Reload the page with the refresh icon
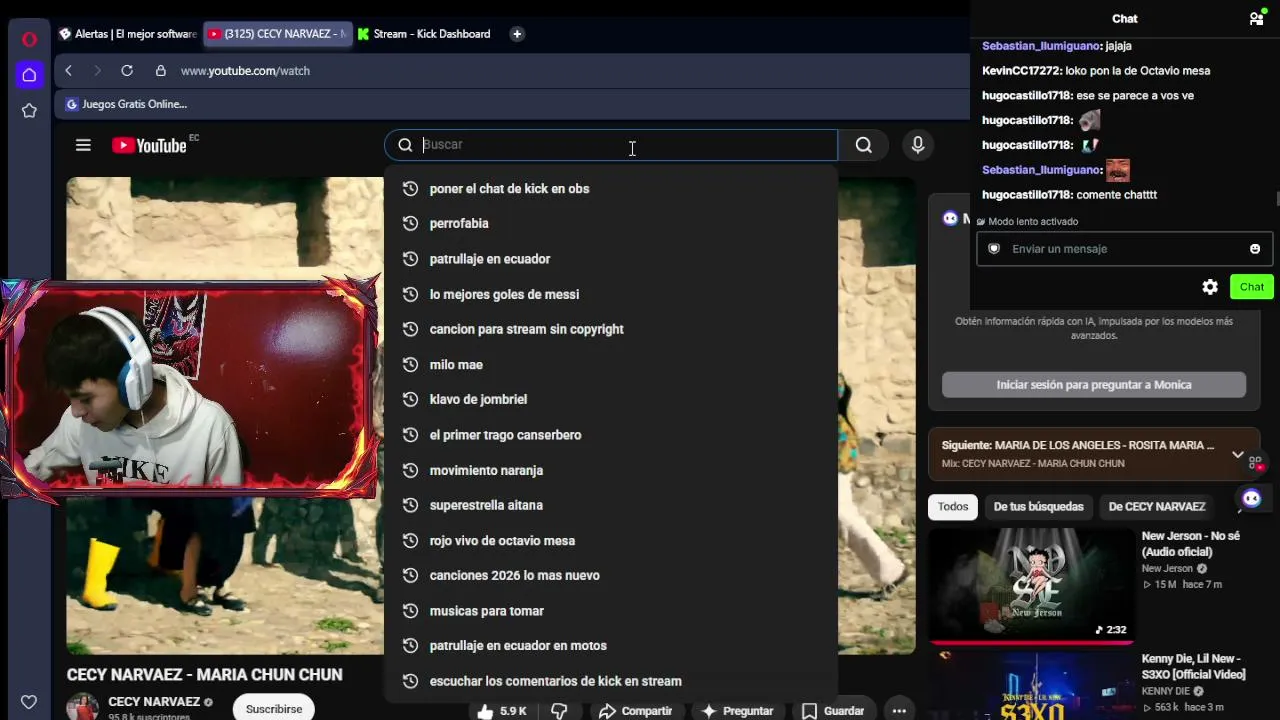This screenshot has height=720, width=1280. pyautogui.click(x=127, y=71)
